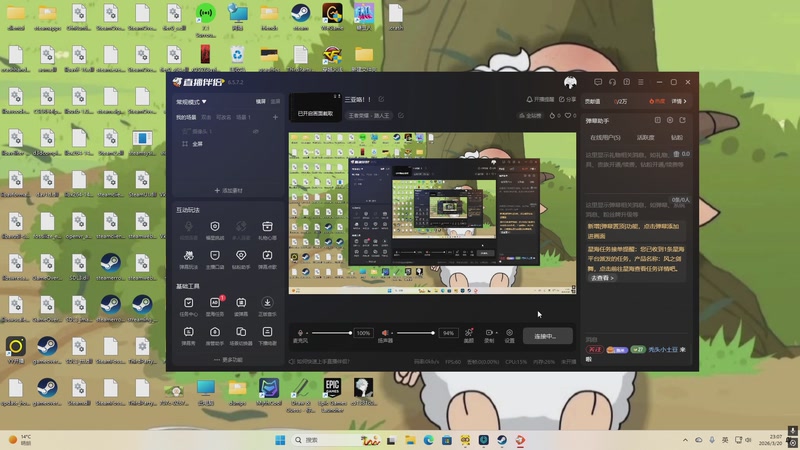Image resolution: width=800 pixels, height=450 pixels.
Task: Click the first square icon in 弹幕助手 header
Action: pos(658,120)
